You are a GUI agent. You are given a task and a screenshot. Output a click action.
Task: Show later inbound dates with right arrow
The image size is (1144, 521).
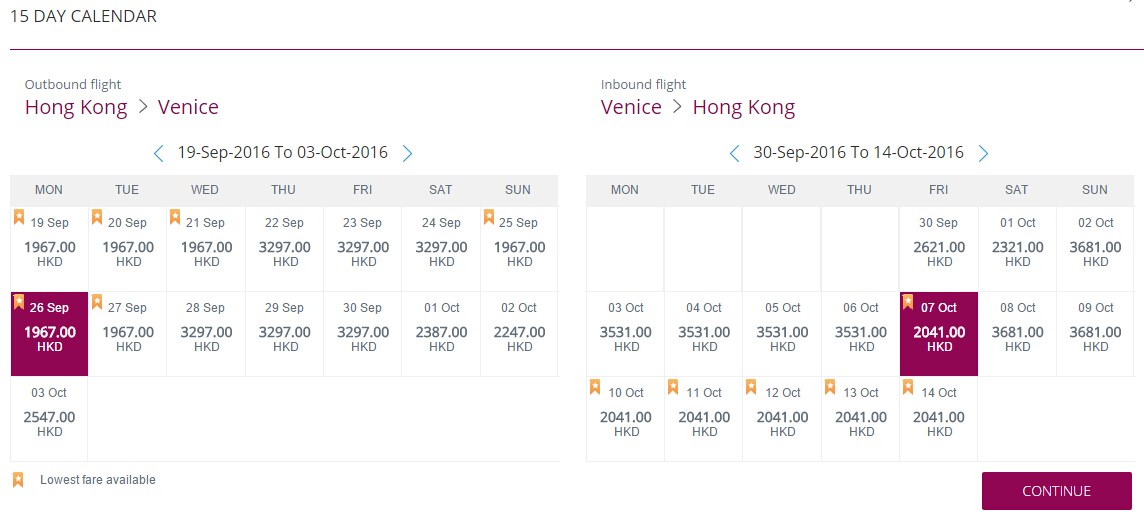(x=983, y=153)
